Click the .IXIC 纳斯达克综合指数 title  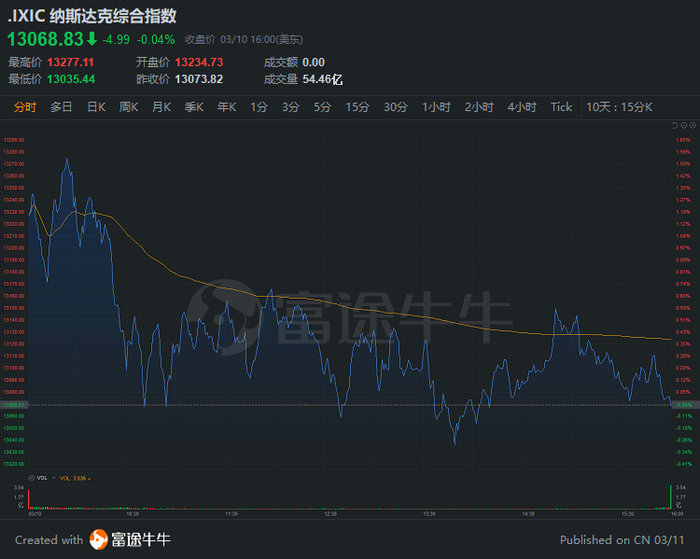(92, 16)
